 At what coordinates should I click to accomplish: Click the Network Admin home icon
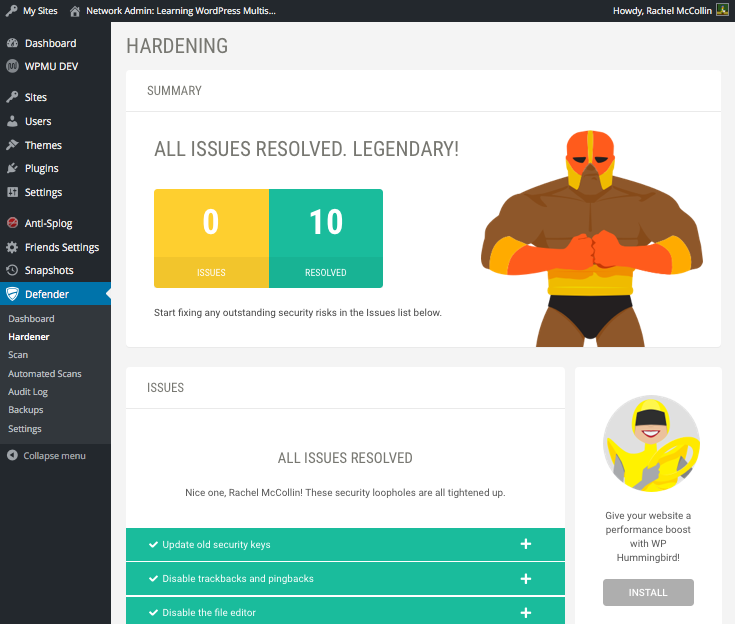coord(75,11)
